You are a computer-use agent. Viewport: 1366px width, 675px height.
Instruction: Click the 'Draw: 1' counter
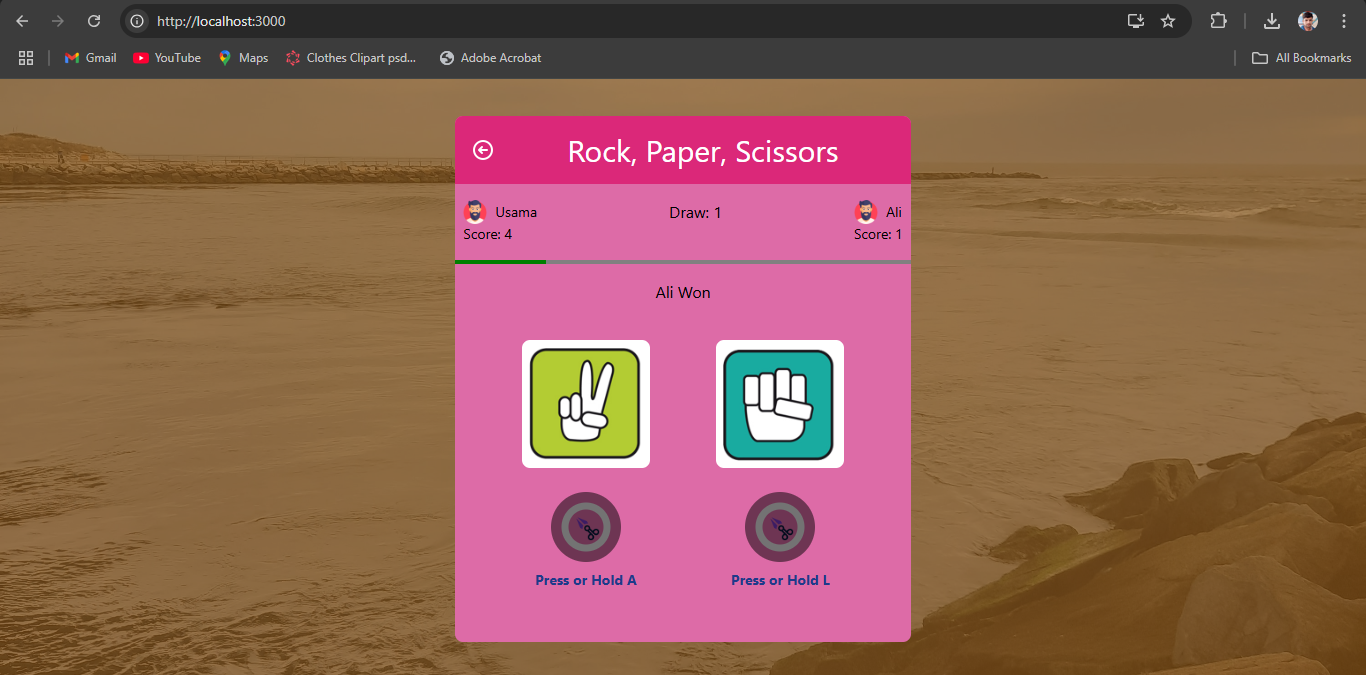click(695, 212)
